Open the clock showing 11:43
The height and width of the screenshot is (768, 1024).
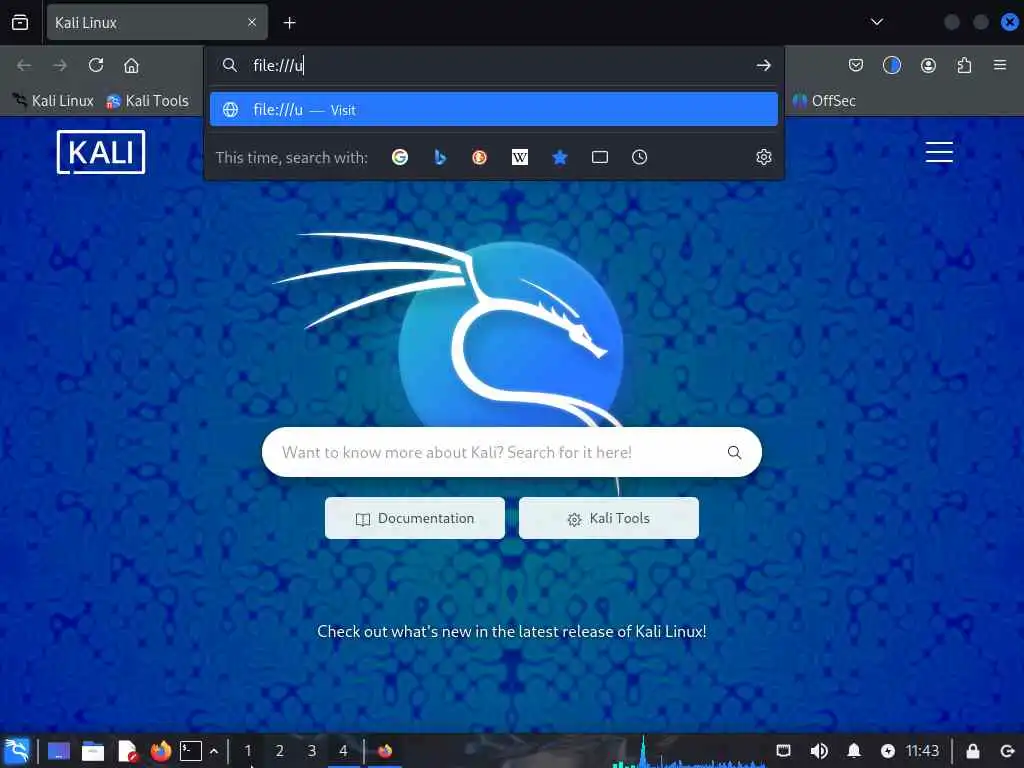[922, 751]
